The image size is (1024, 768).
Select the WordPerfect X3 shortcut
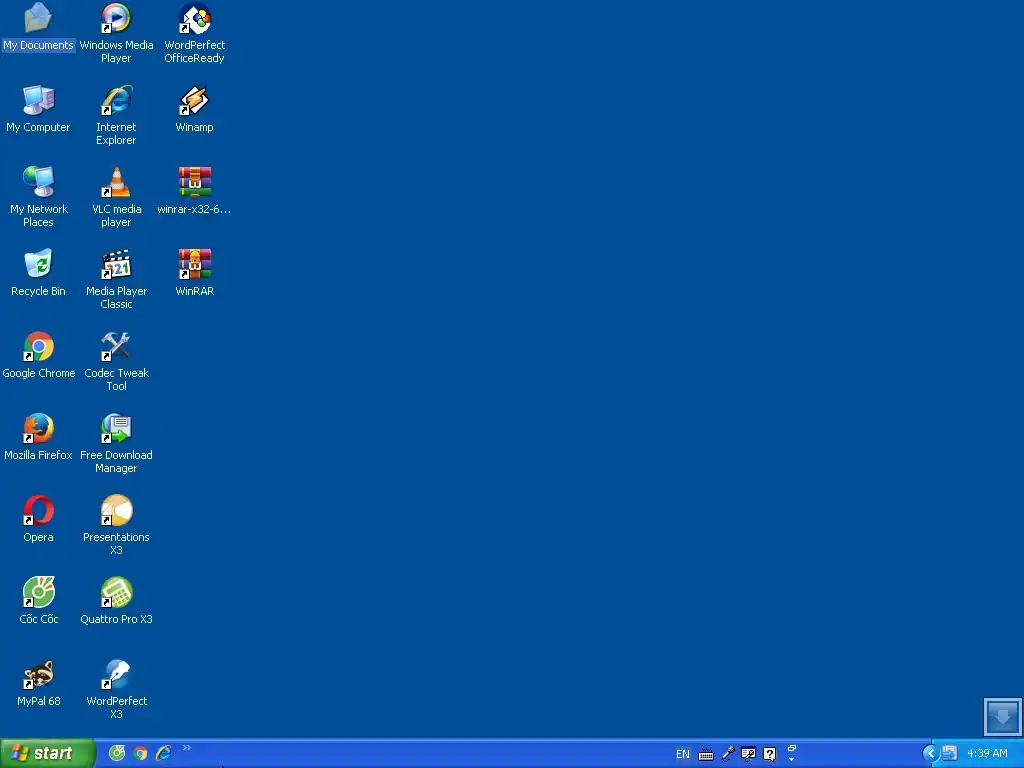116,689
